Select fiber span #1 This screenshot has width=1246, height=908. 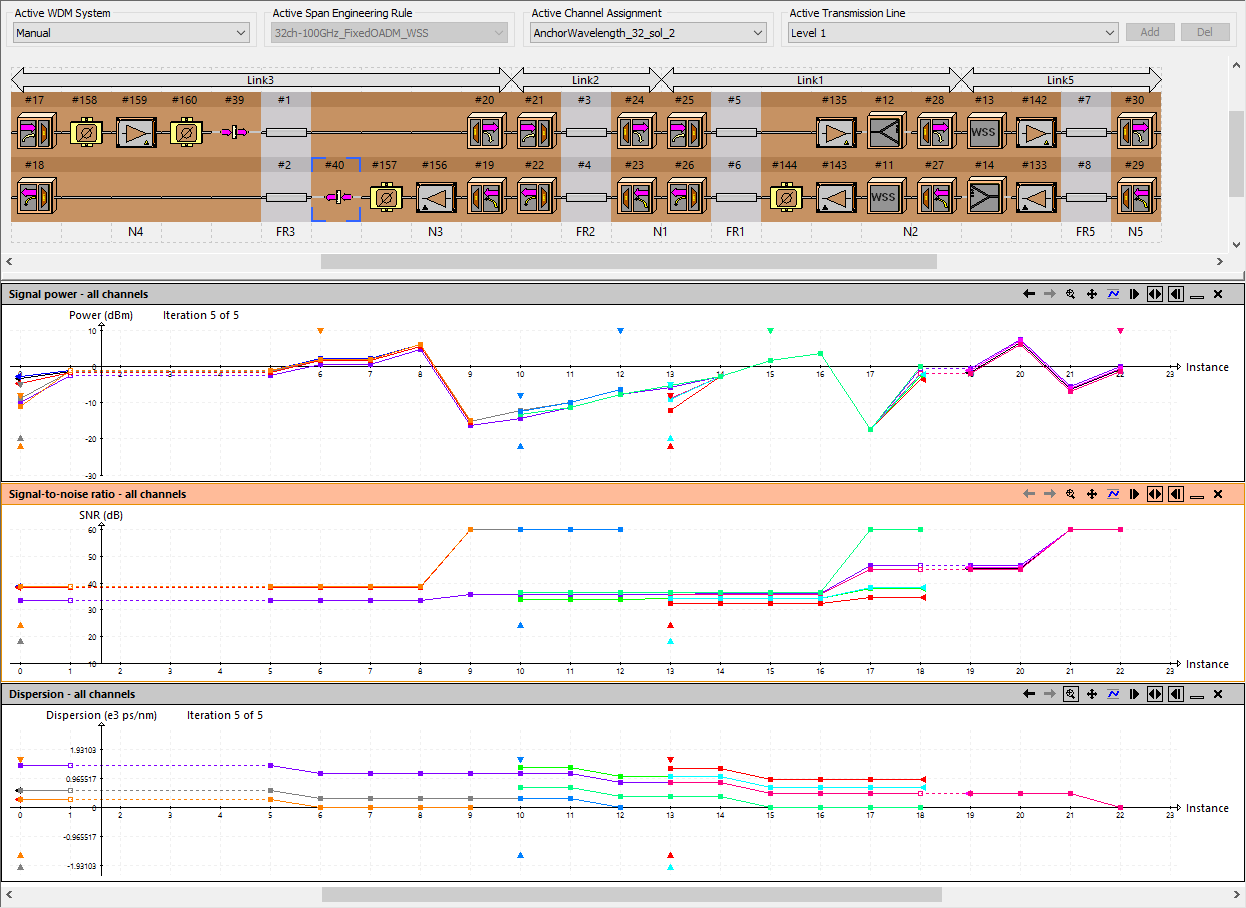(285, 132)
